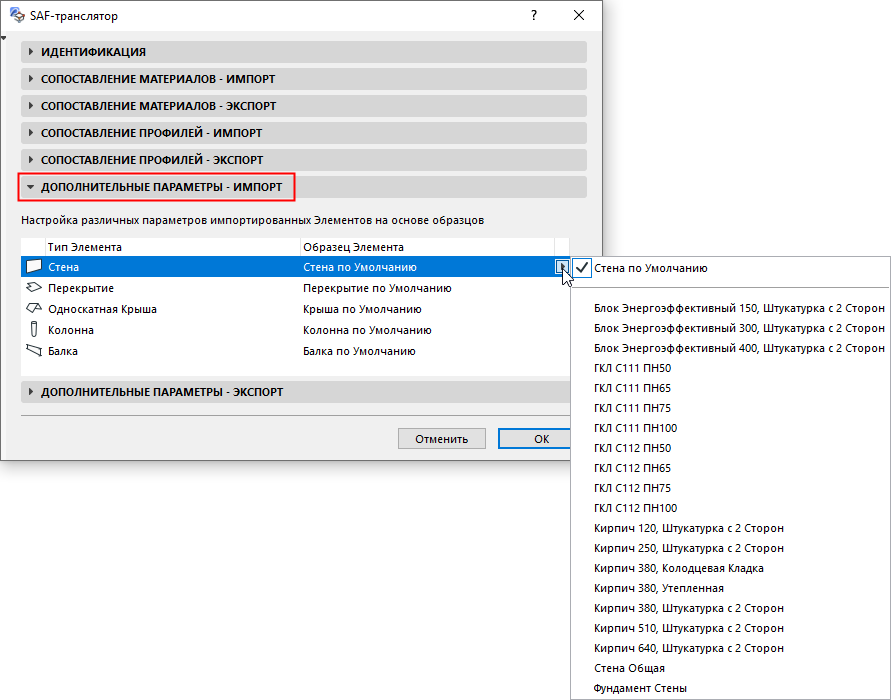
Task: Select the Перекрытие row label
Action: pos(81,288)
